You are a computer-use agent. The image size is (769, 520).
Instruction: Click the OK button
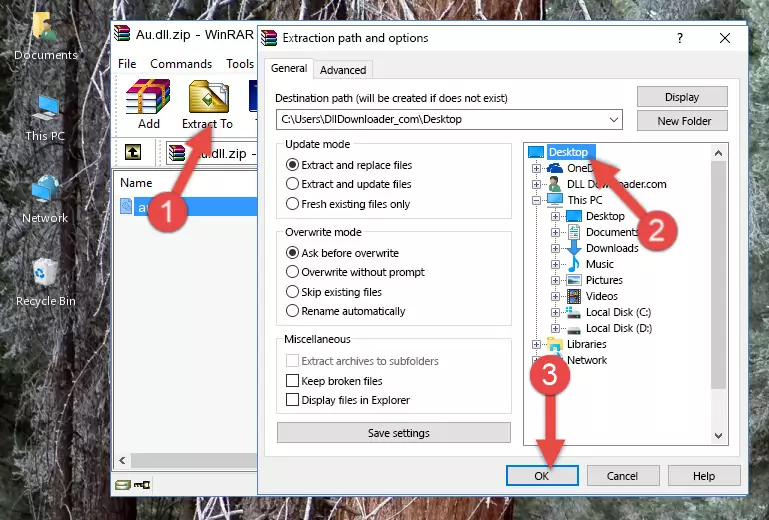pyautogui.click(x=542, y=476)
